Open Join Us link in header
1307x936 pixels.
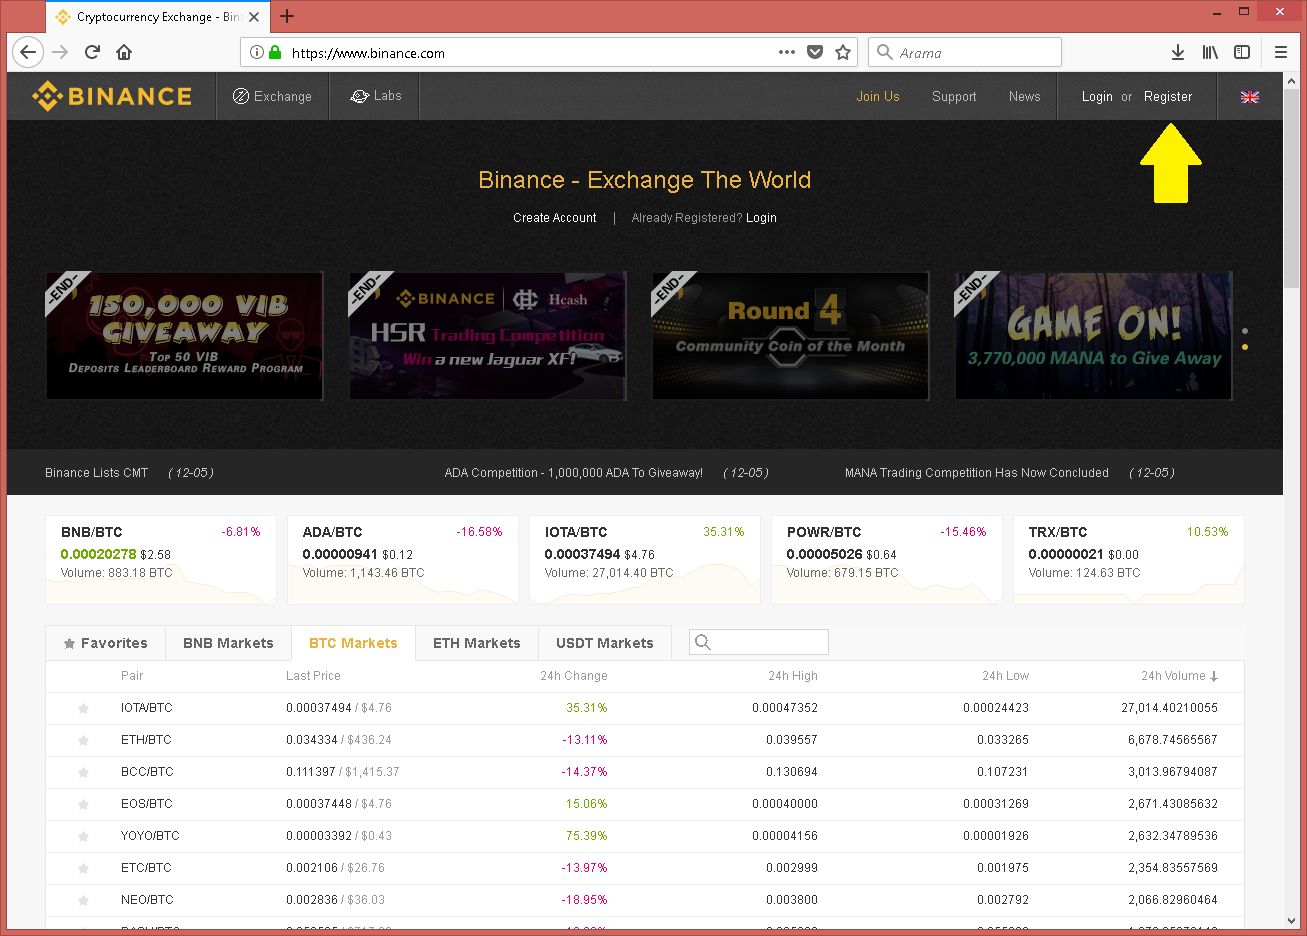point(877,97)
